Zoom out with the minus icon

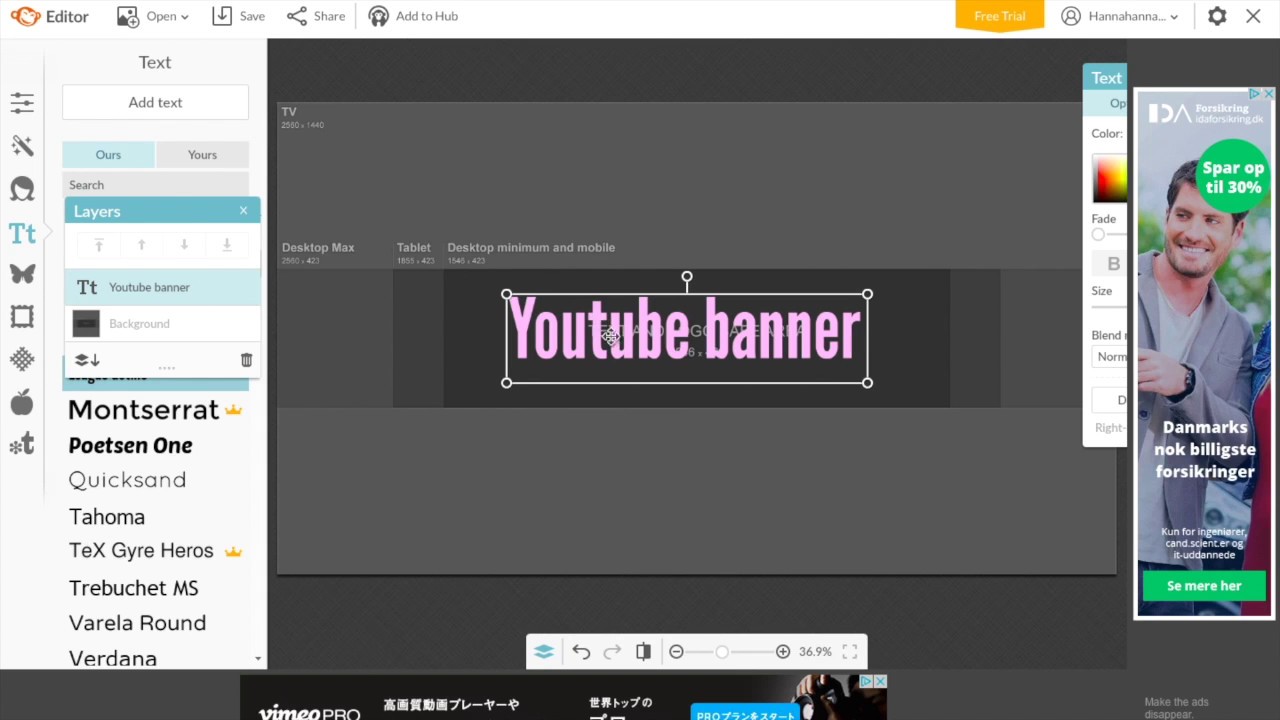[676, 652]
